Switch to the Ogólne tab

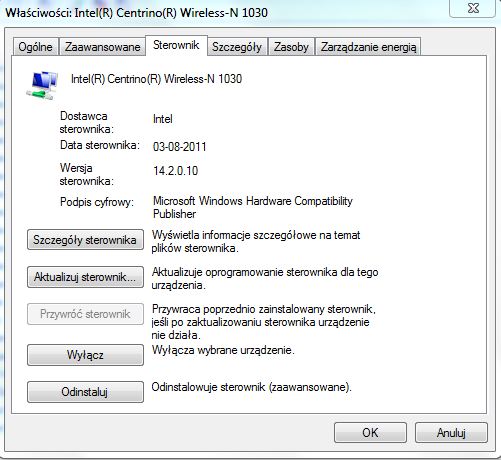[x=35, y=47]
